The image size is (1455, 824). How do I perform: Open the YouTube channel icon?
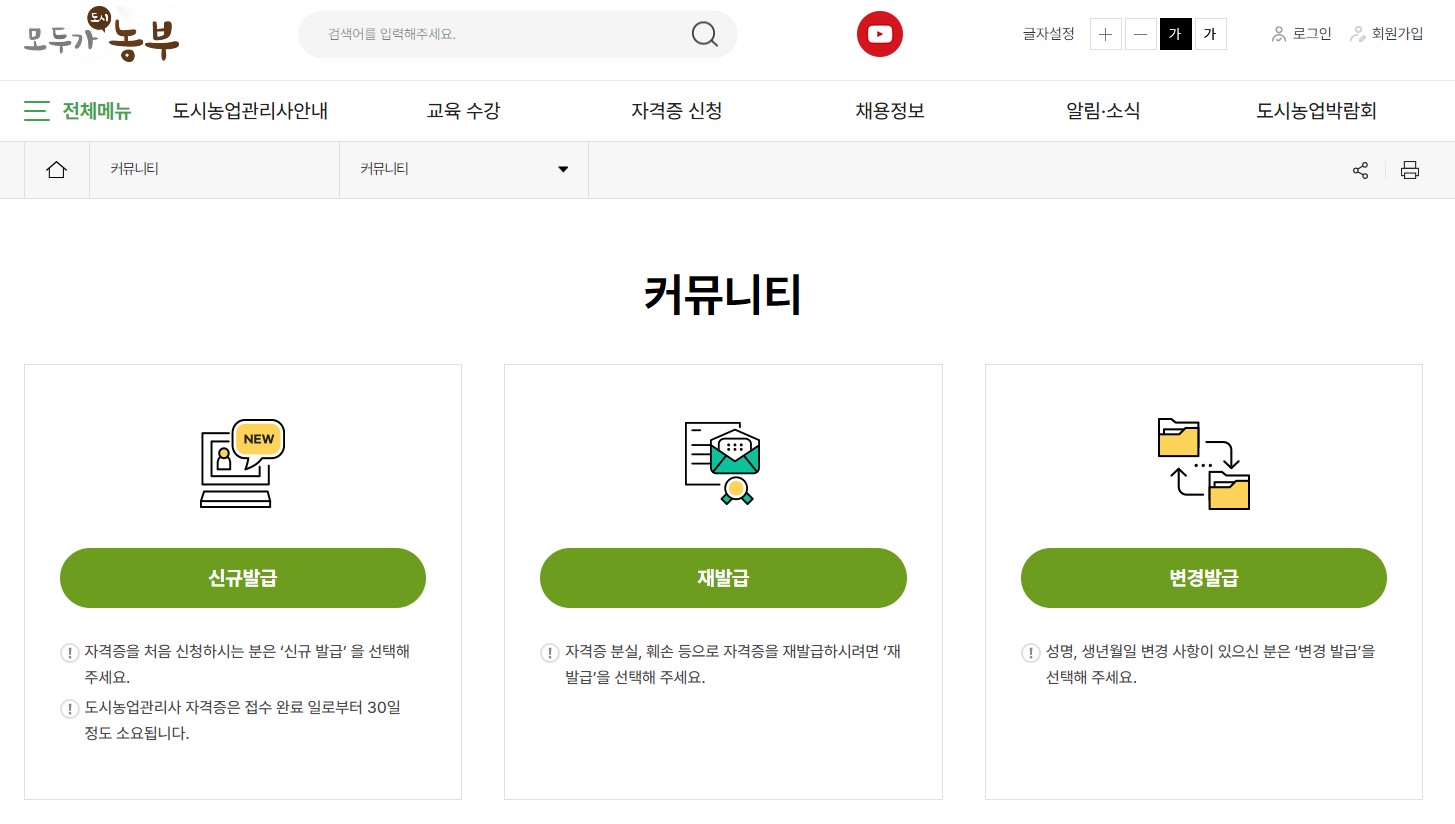878,33
